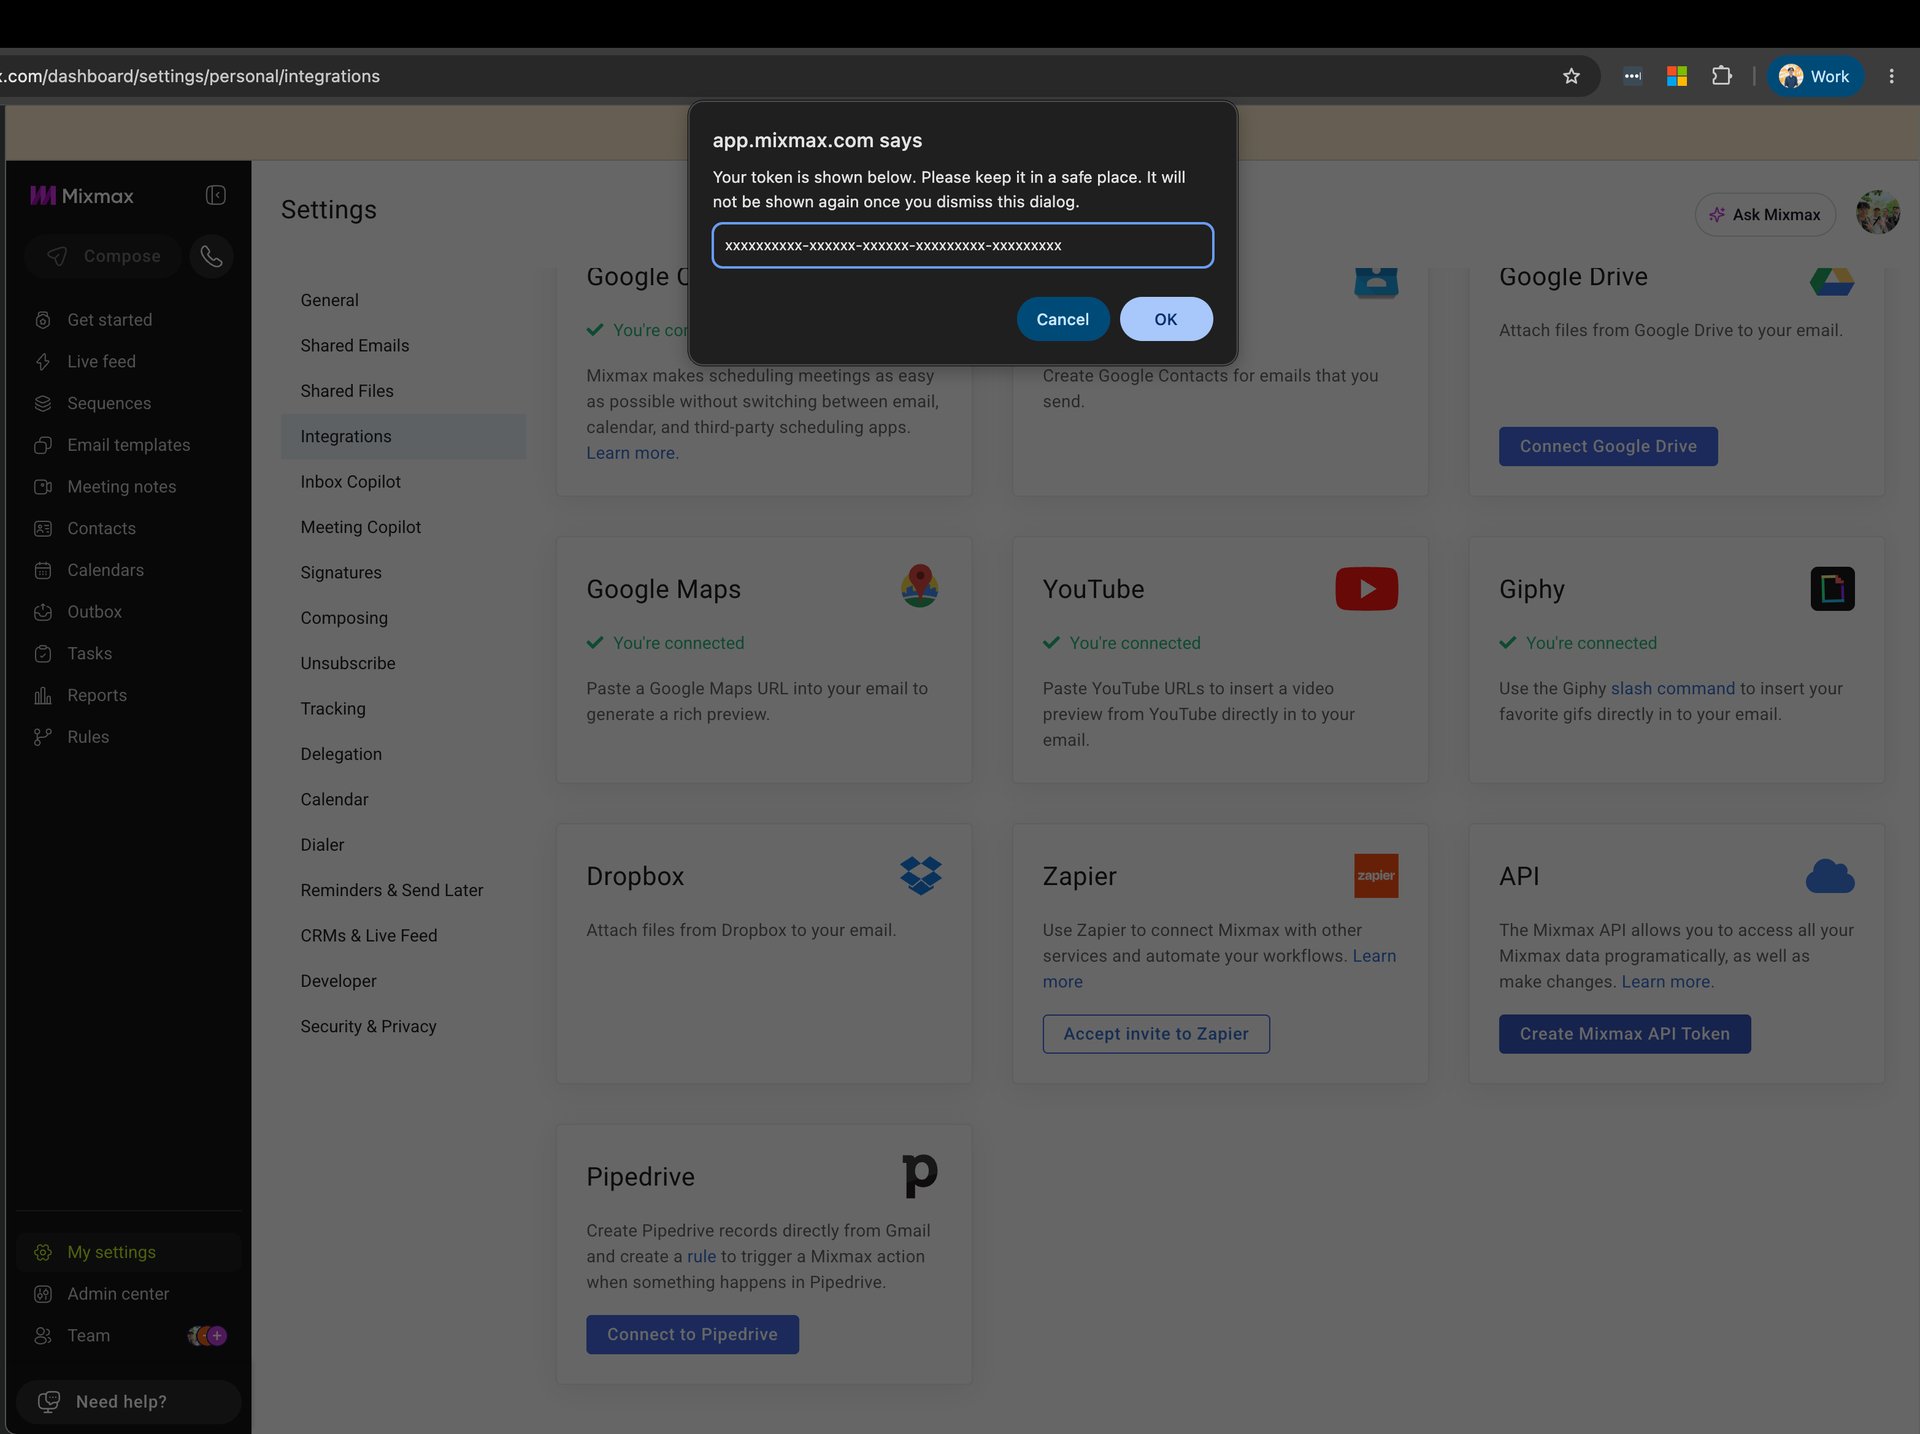Click the slash command link in Giphy card

[x=1673, y=688]
